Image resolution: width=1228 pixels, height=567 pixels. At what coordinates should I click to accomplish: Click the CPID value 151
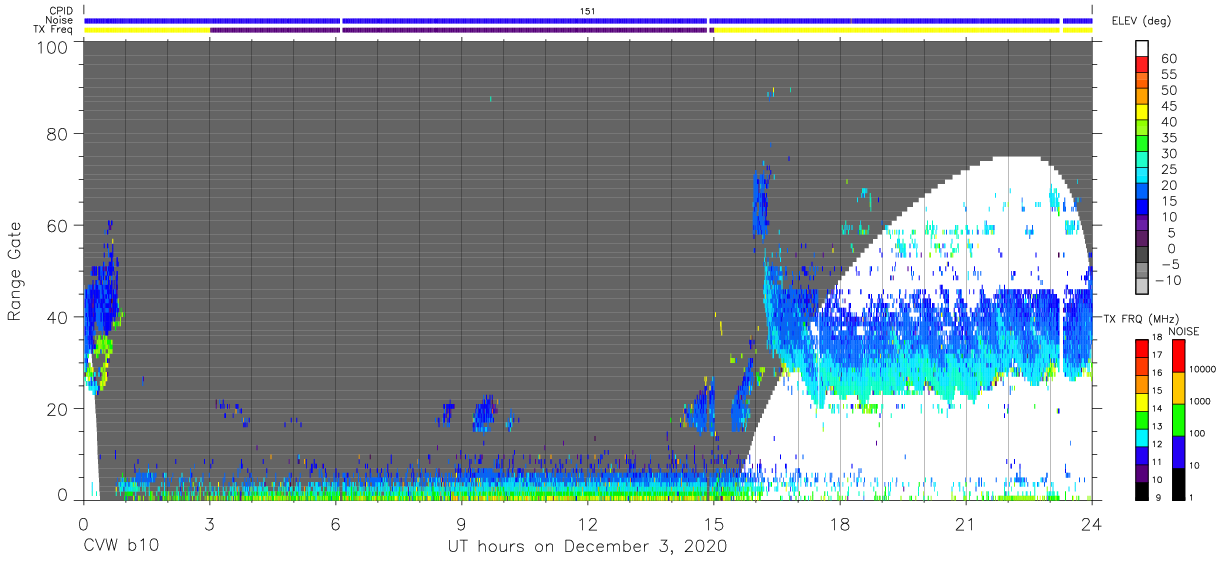(588, 10)
